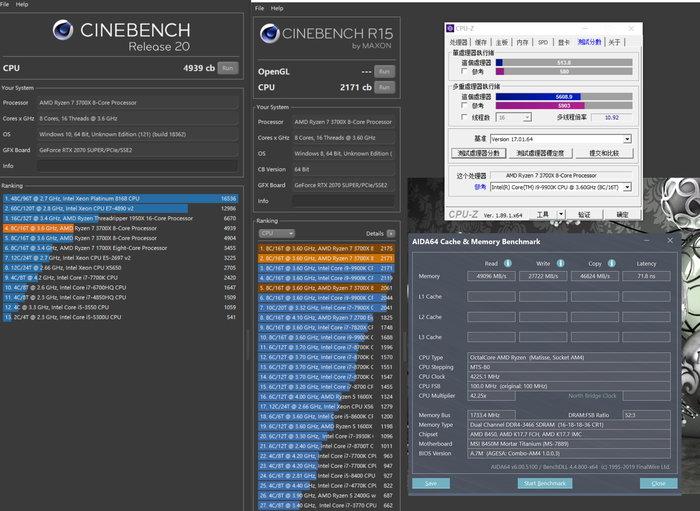Switch to 内存 tab in CPU-Z

522,42
